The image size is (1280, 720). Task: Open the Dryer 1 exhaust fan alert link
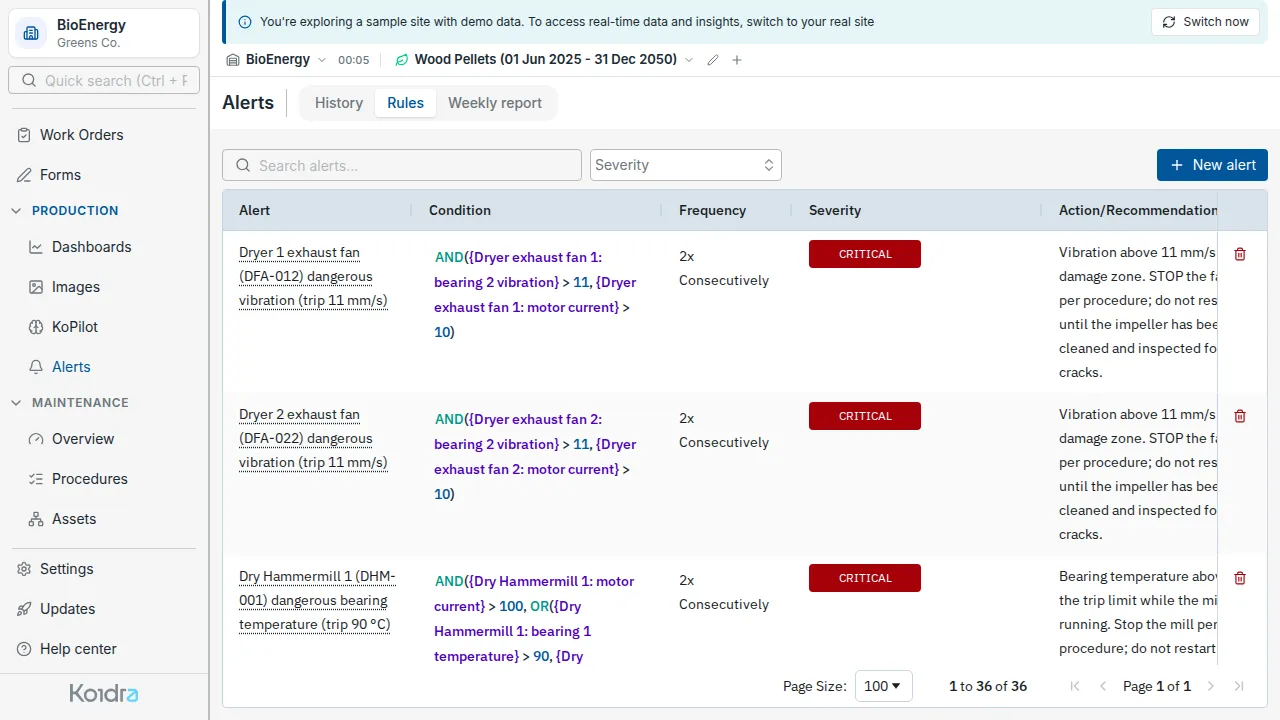click(x=313, y=277)
